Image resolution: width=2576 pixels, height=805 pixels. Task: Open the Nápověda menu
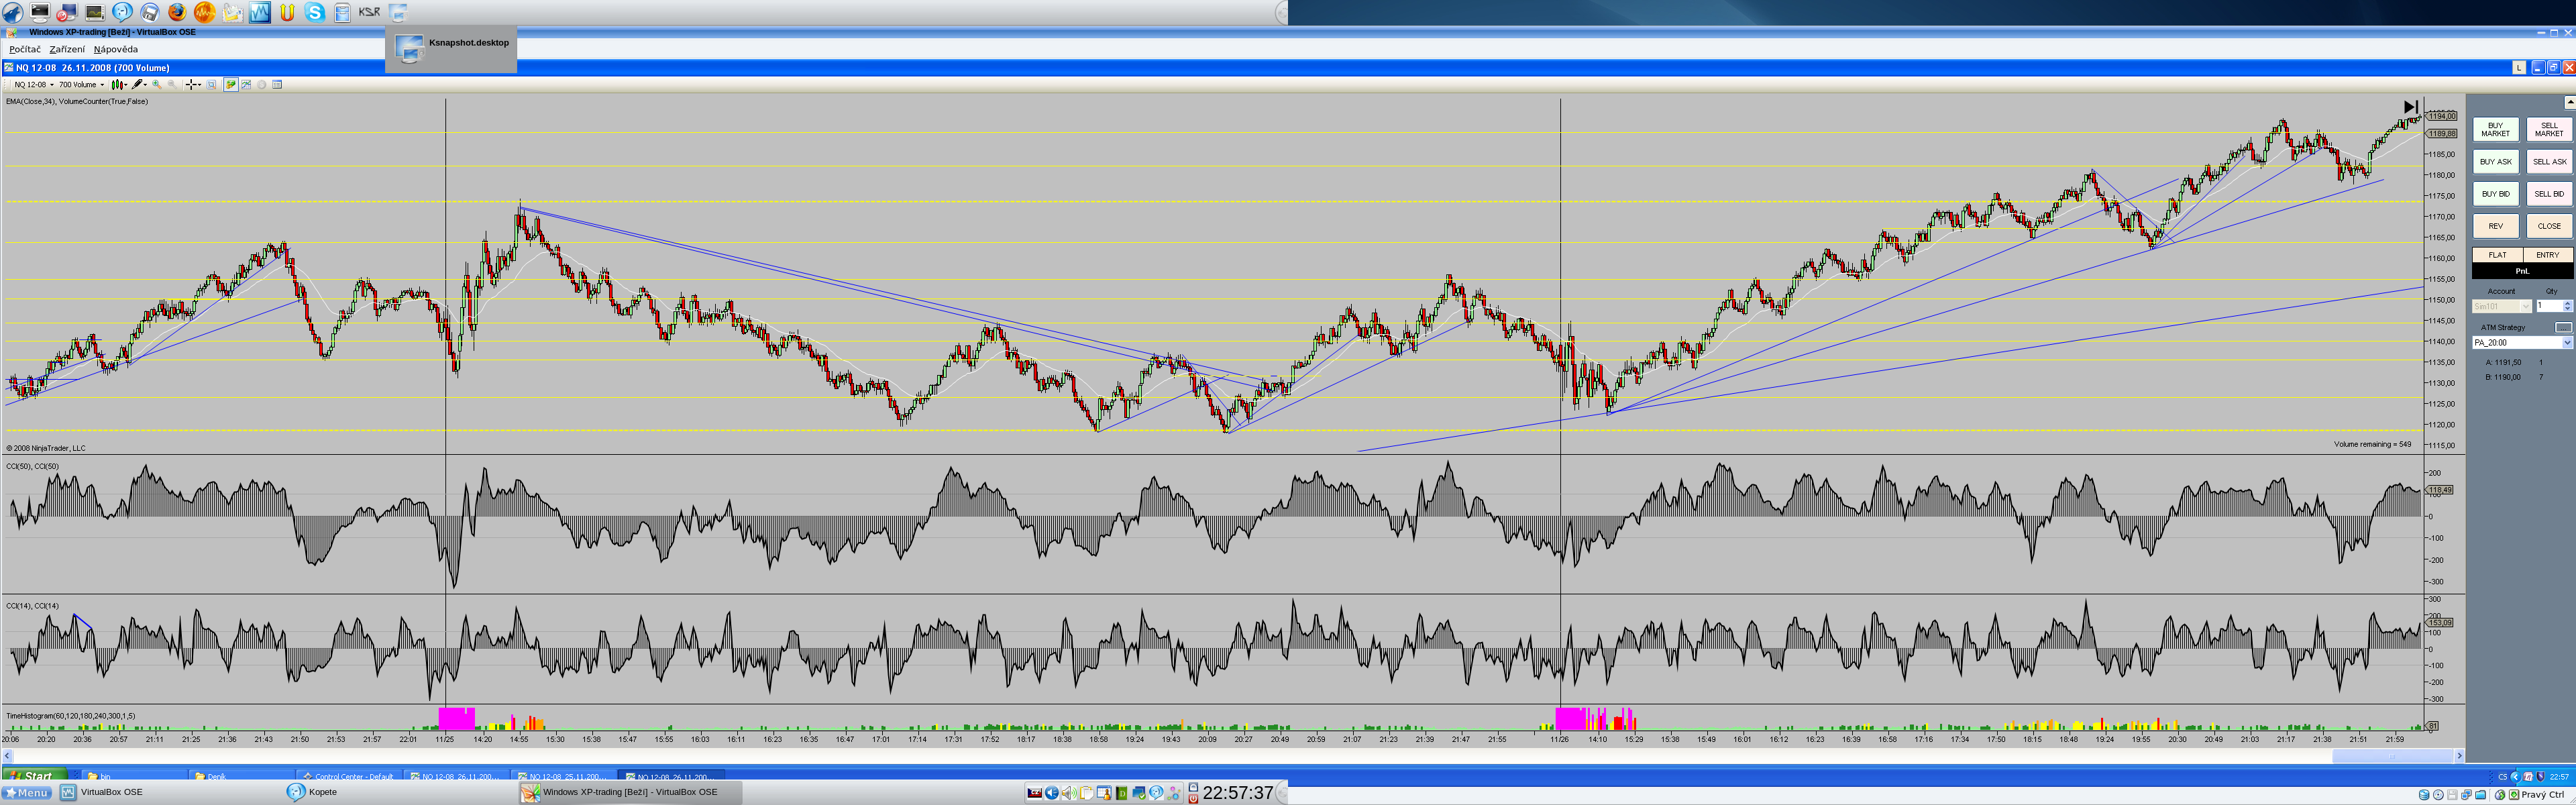point(116,49)
